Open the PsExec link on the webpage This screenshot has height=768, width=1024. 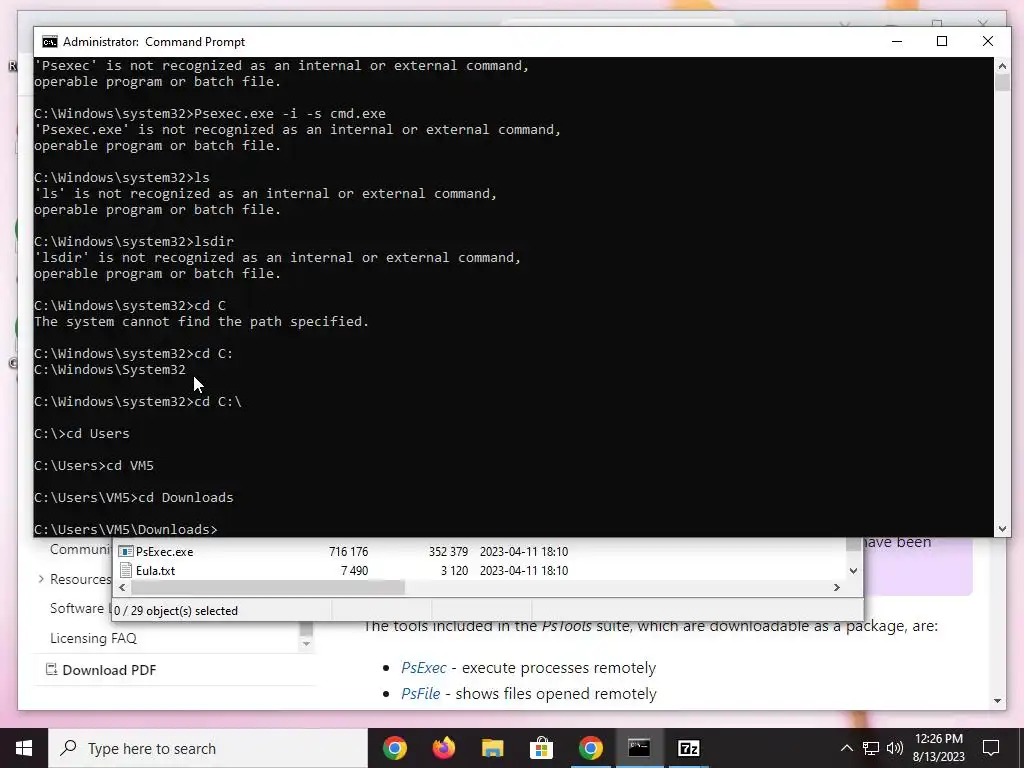tap(424, 668)
